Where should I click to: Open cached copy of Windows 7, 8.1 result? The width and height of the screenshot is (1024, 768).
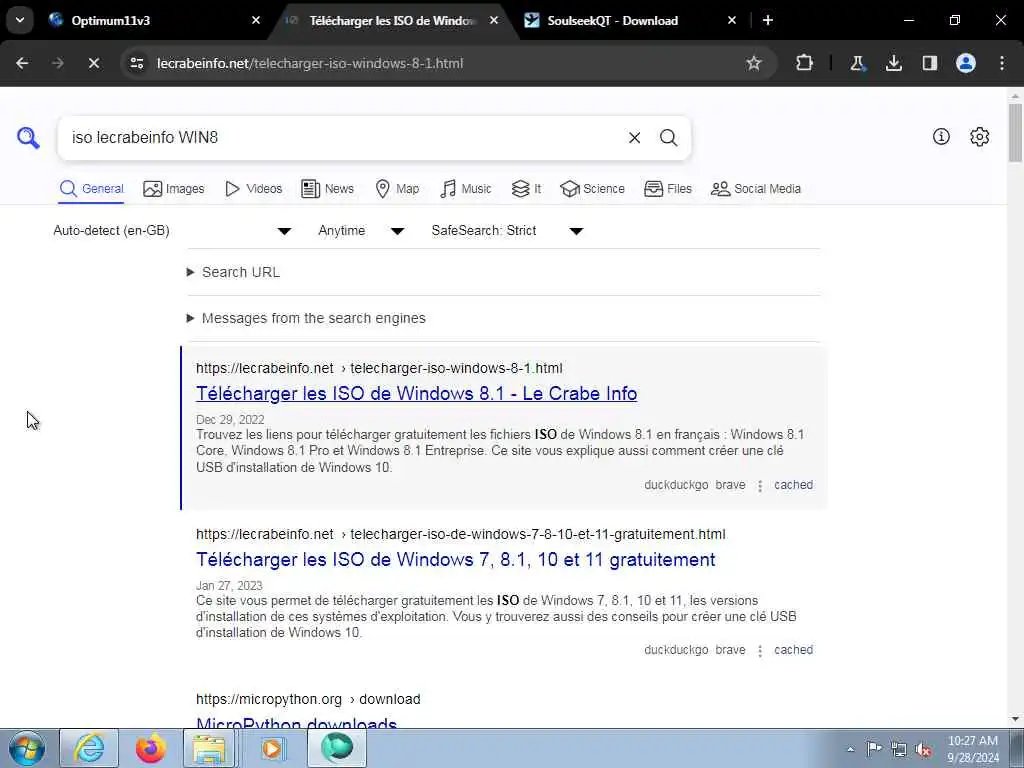click(793, 650)
